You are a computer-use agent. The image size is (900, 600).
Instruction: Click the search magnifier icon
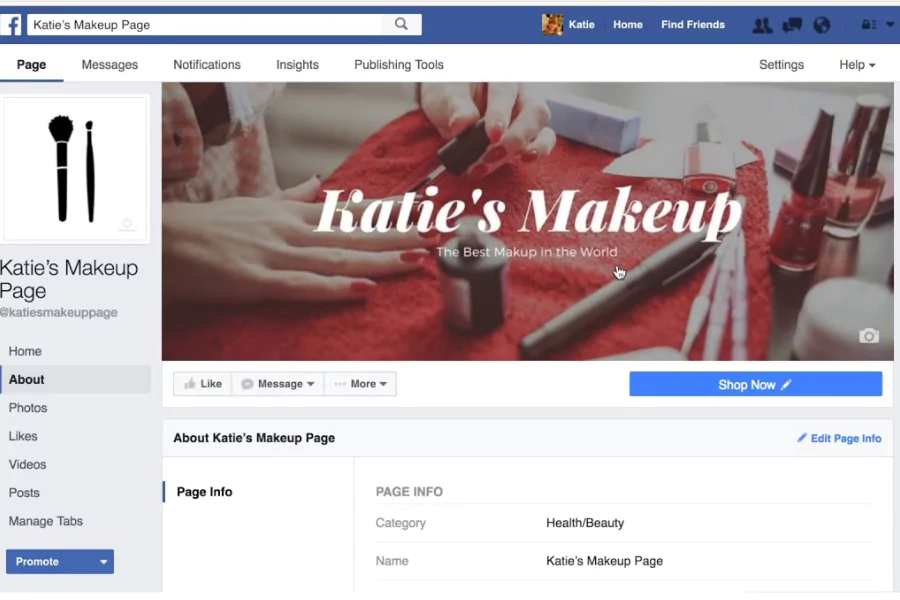tap(401, 24)
